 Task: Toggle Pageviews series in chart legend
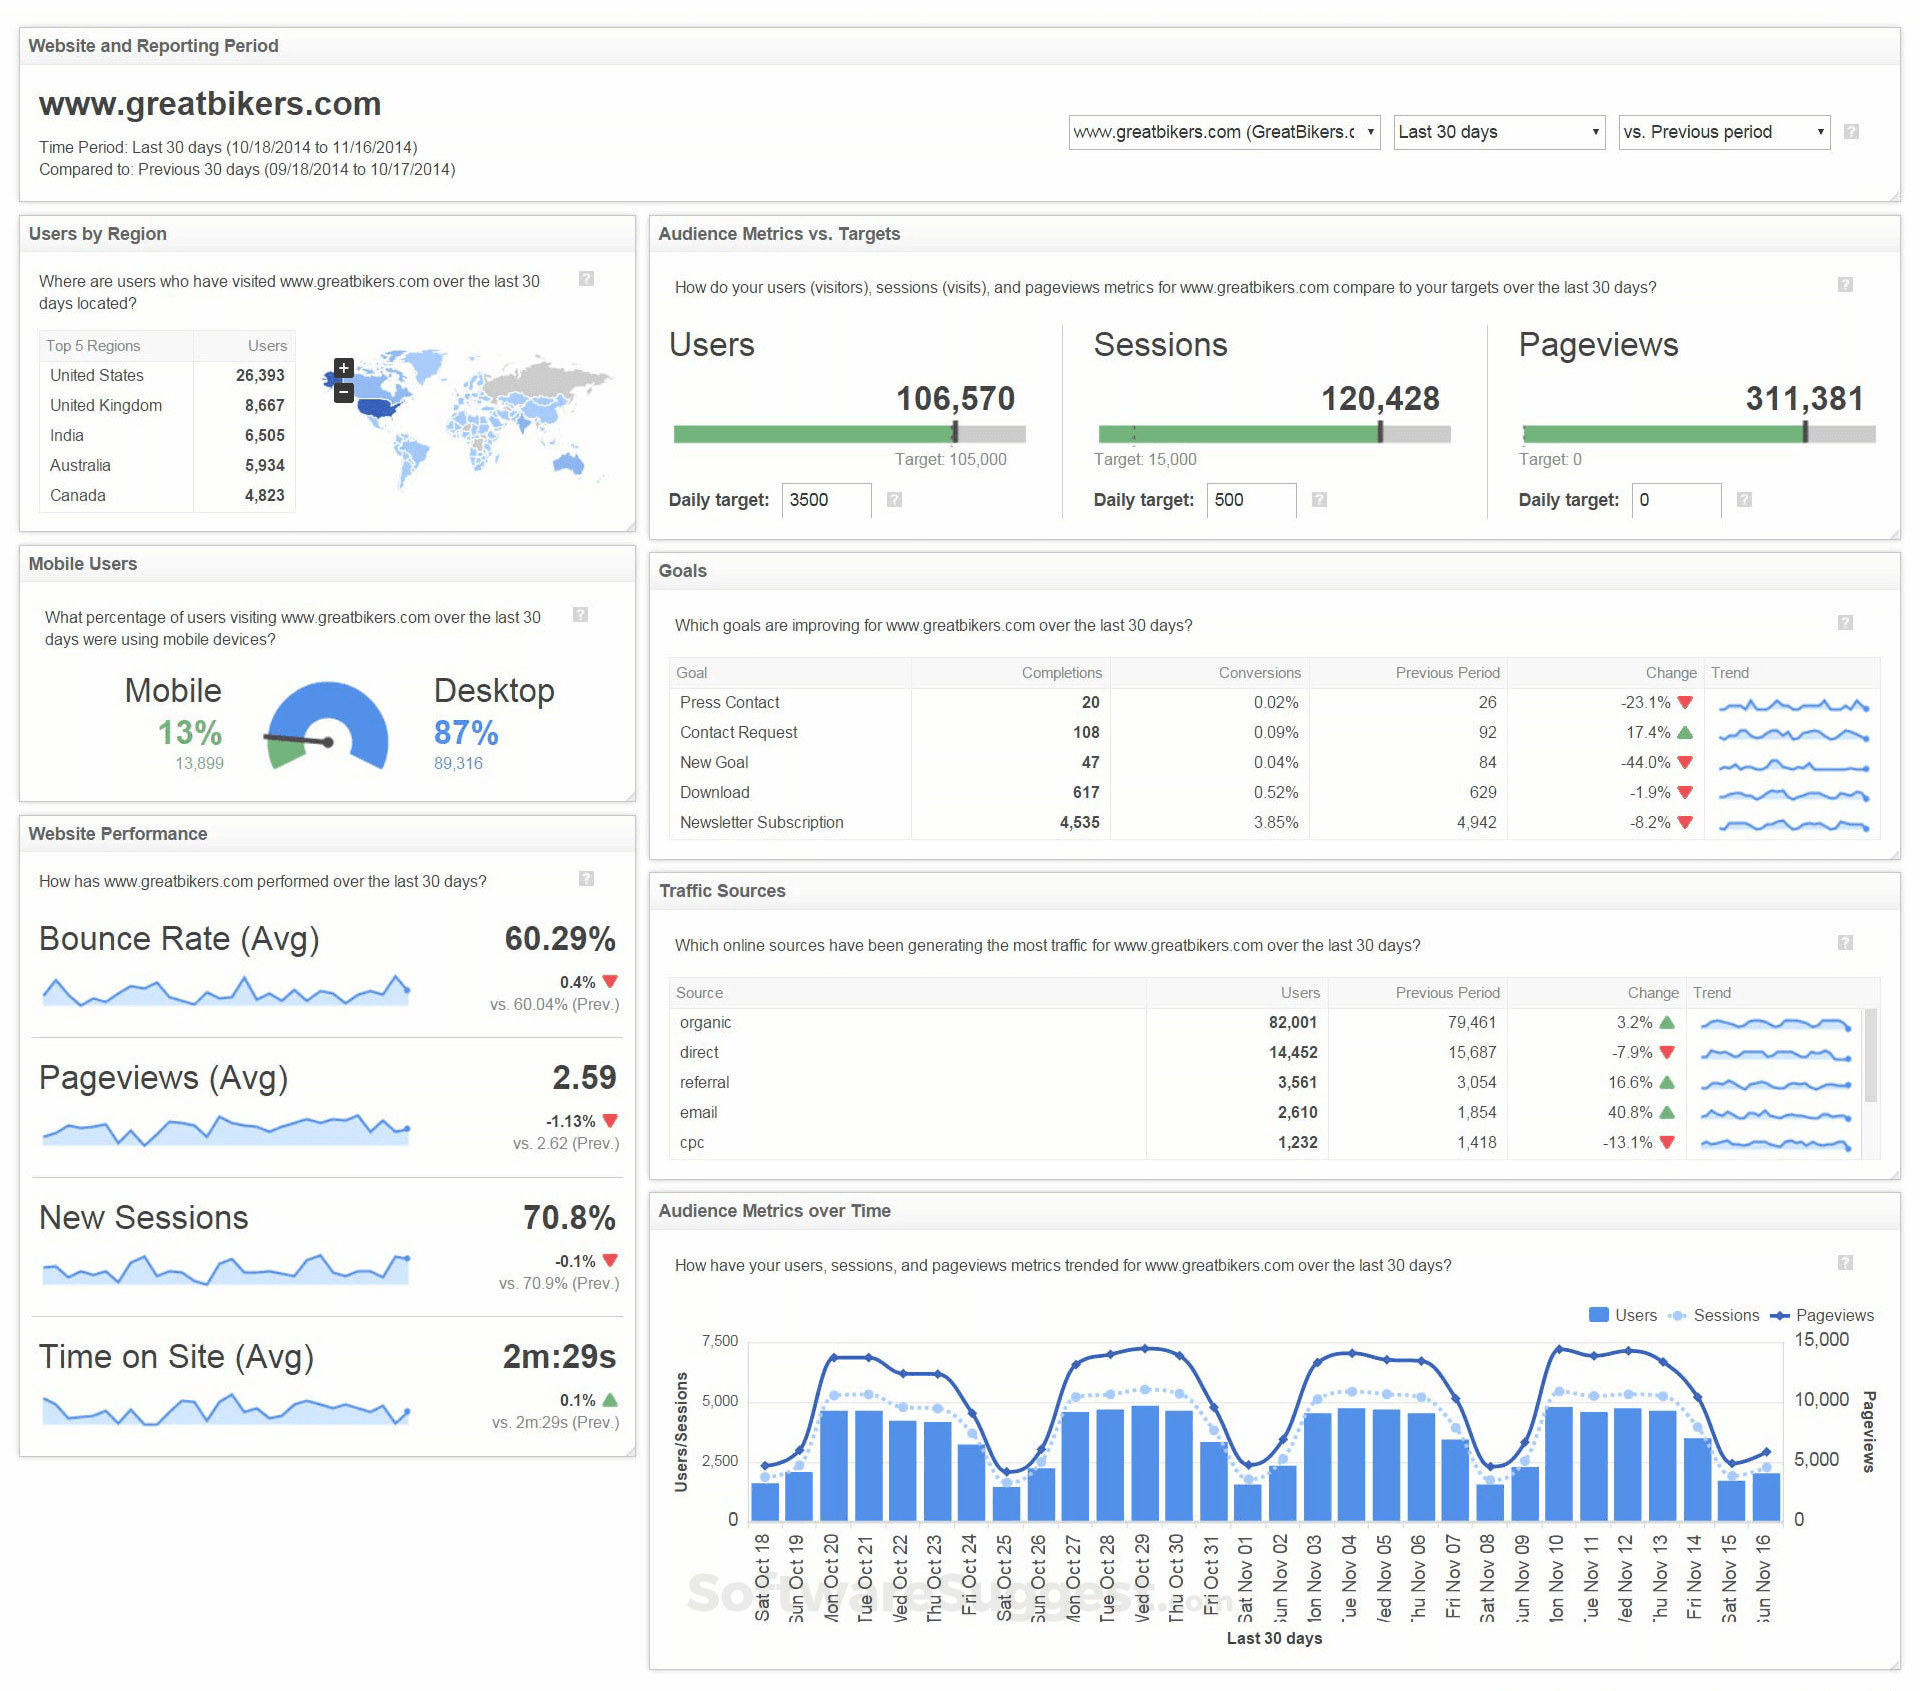click(x=1822, y=1315)
